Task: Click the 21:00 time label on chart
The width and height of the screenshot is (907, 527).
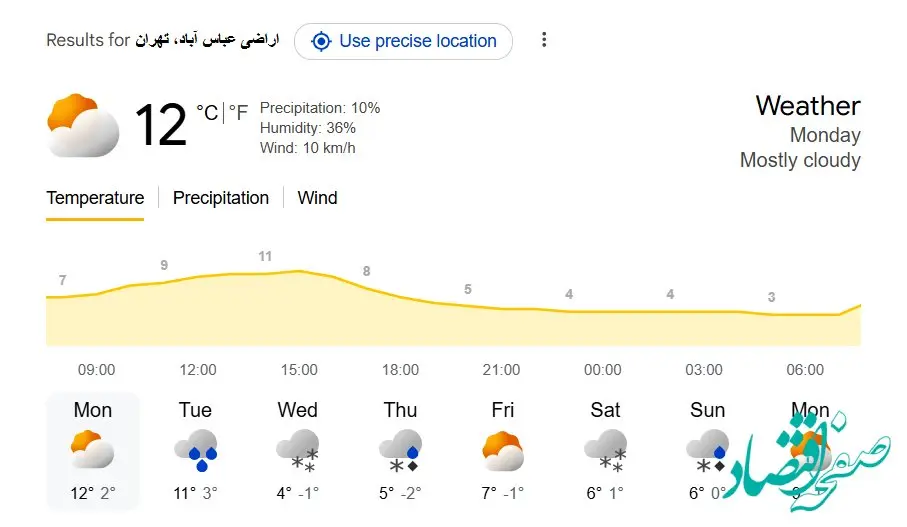Action: click(501, 370)
